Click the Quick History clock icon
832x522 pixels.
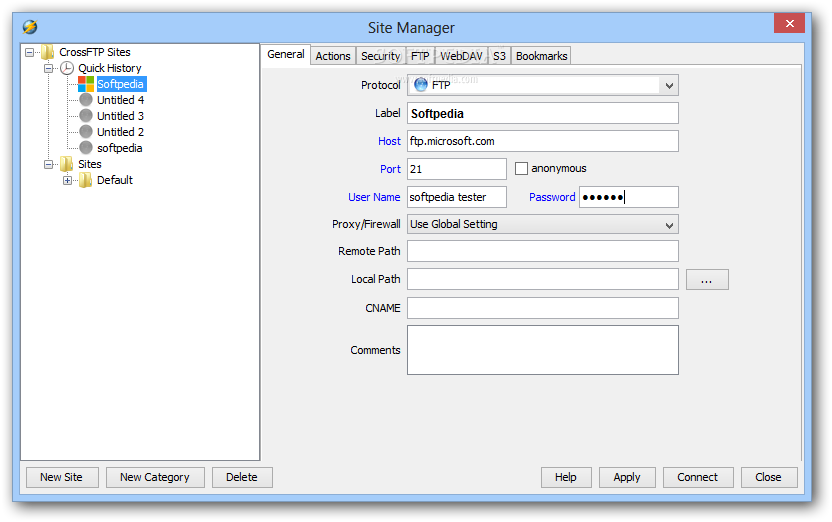click(67, 68)
